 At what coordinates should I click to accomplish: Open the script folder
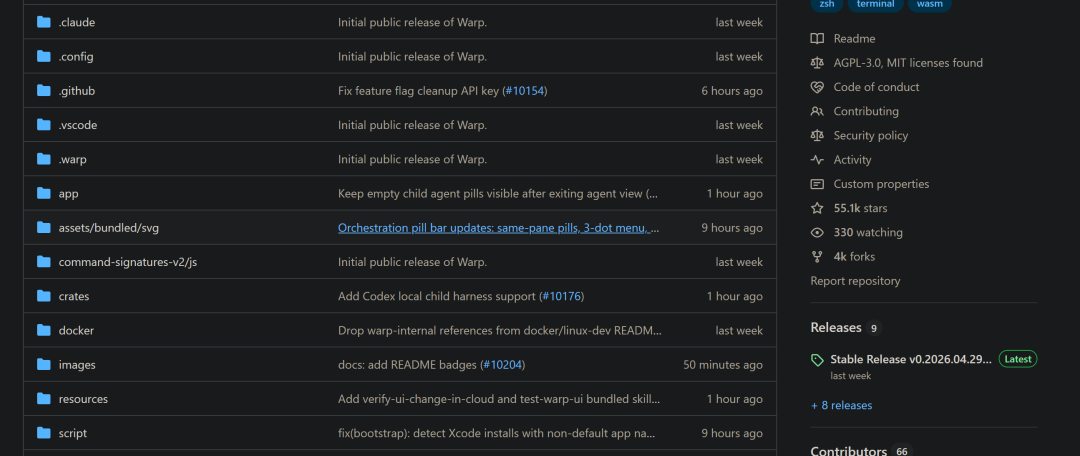click(72, 433)
